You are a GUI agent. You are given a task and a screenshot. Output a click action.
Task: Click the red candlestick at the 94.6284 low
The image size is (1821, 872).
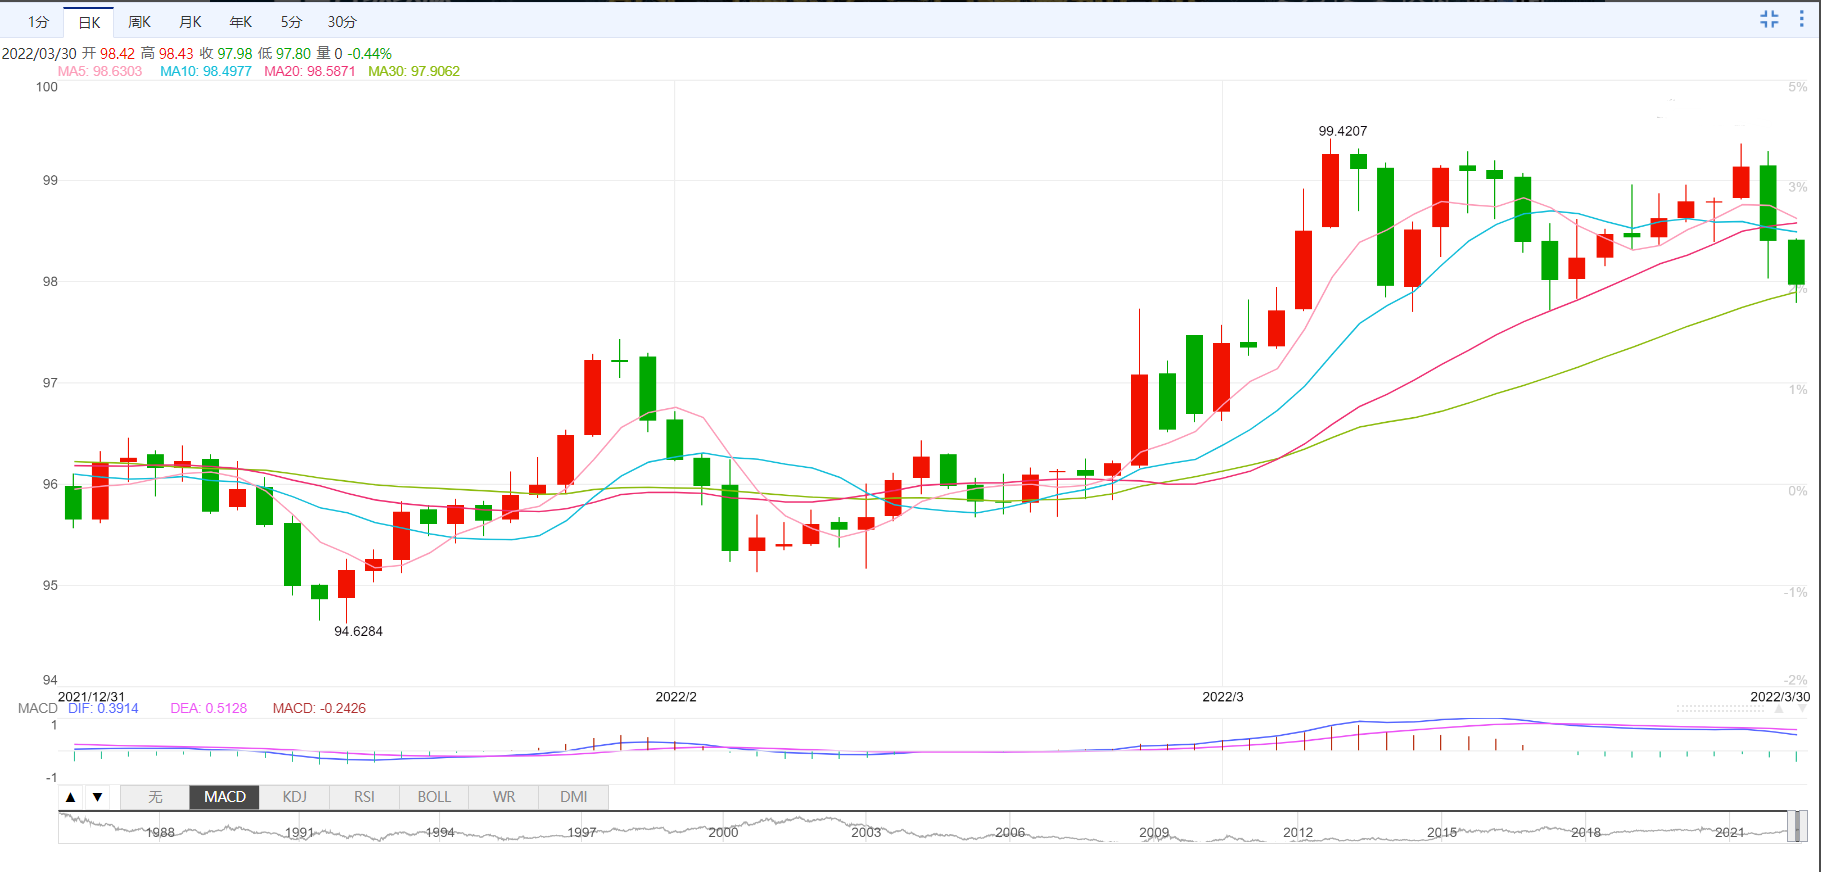click(346, 584)
